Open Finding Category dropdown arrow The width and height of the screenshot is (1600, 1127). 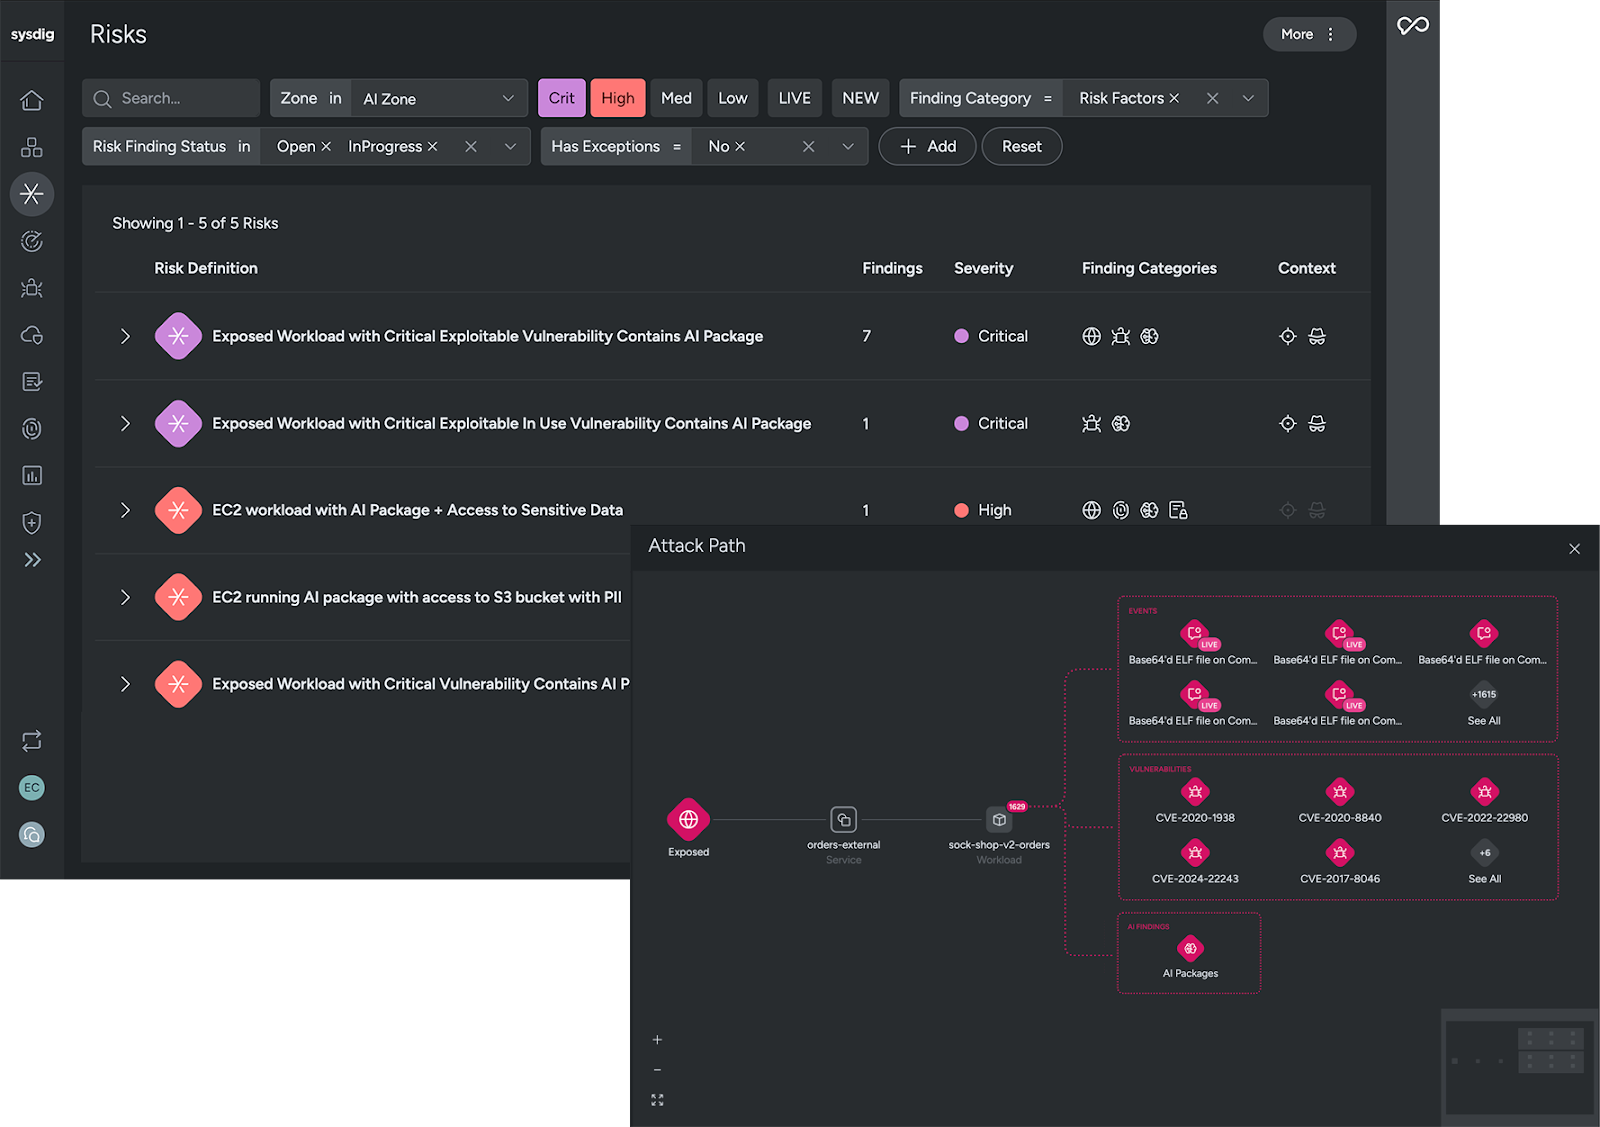pyautogui.click(x=1248, y=98)
